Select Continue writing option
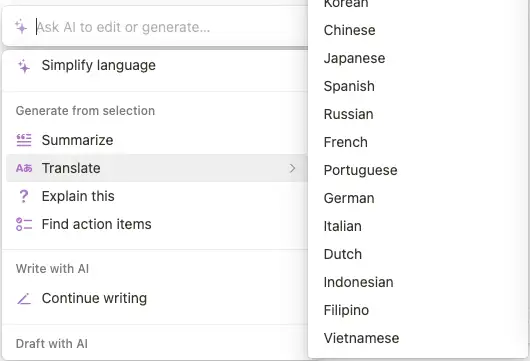Image resolution: width=530 pixels, height=361 pixels. pyautogui.click(x=156, y=298)
